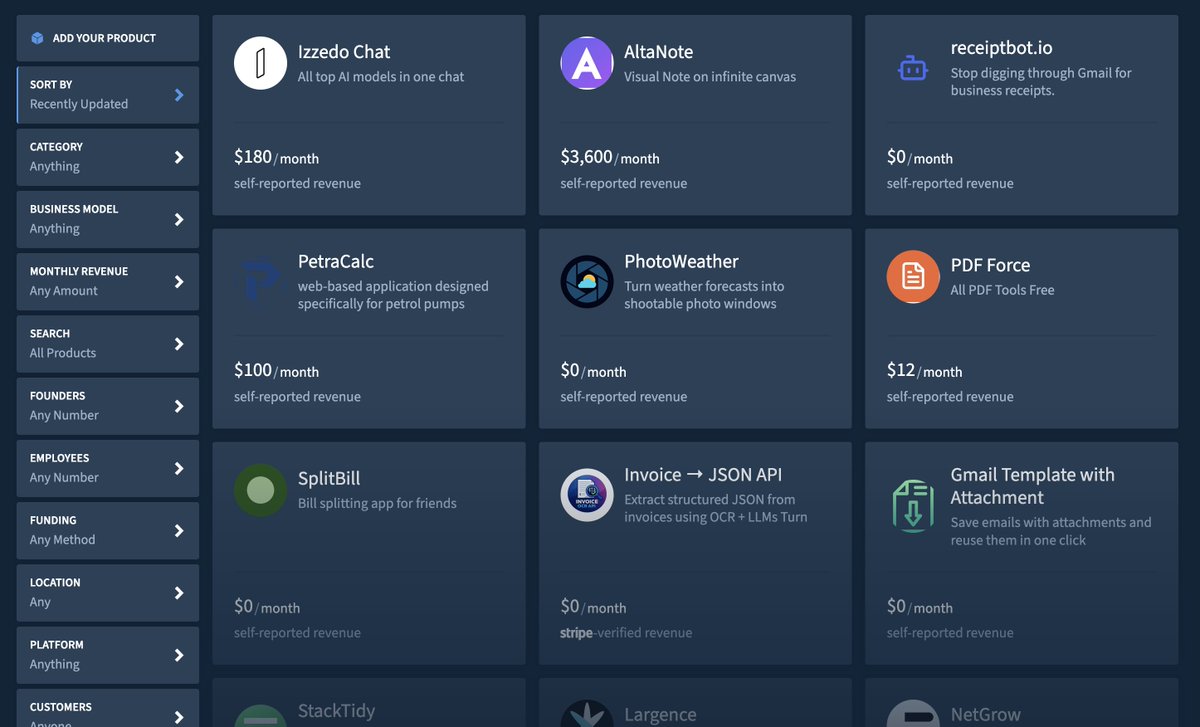Image resolution: width=1200 pixels, height=727 pixels.
Task: Click the Sort By label in sidebar
Action: tap(51, 85)
